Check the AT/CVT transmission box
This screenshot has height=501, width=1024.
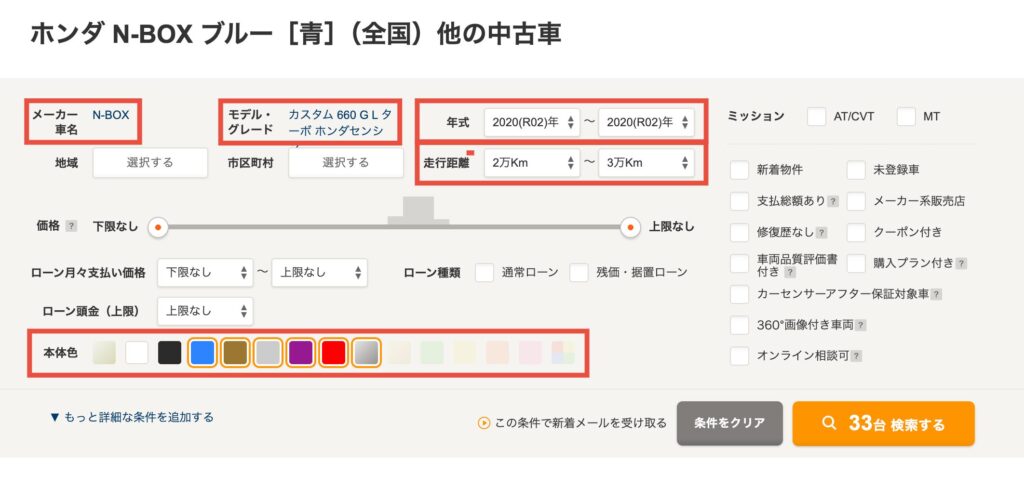click(x=816, y=117)
